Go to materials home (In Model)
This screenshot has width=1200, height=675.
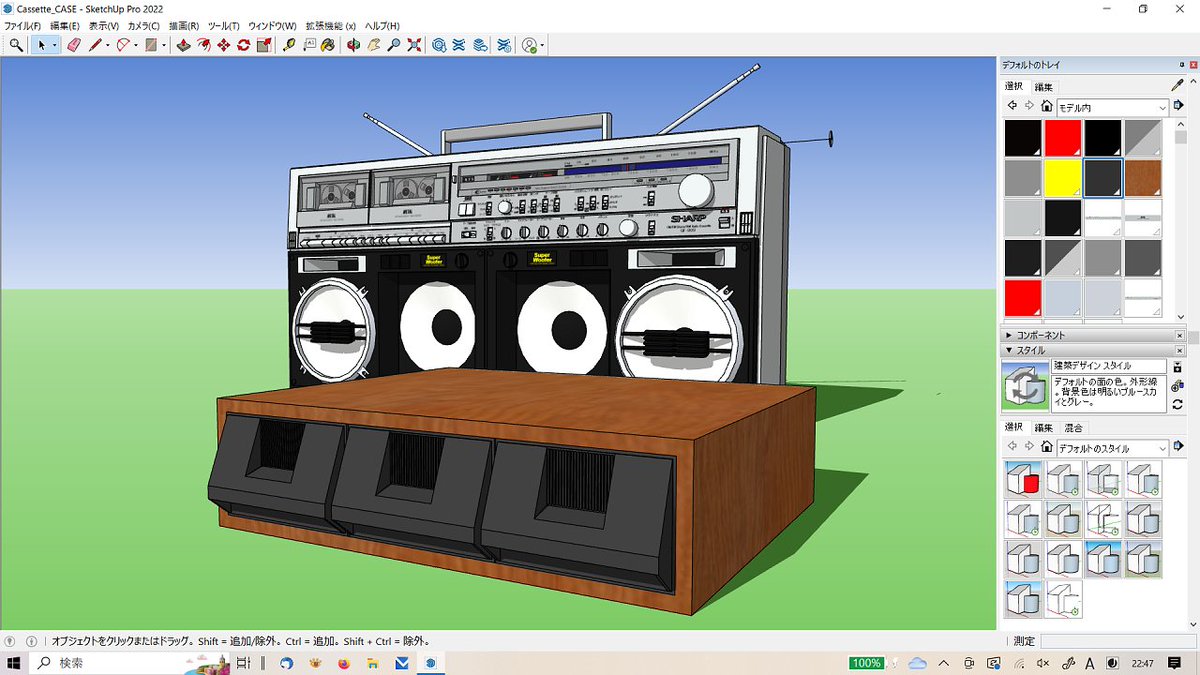coord(1046,106)
